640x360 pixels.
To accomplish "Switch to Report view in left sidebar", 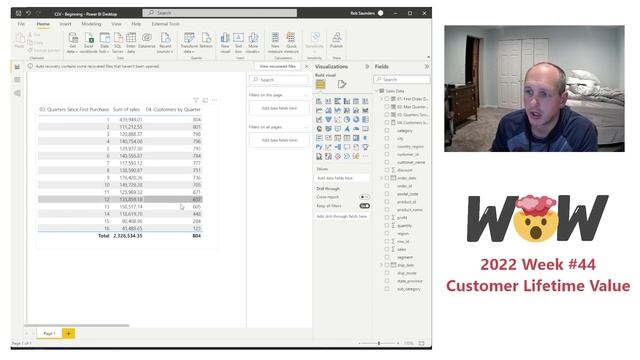I will (x=17, y=67).
